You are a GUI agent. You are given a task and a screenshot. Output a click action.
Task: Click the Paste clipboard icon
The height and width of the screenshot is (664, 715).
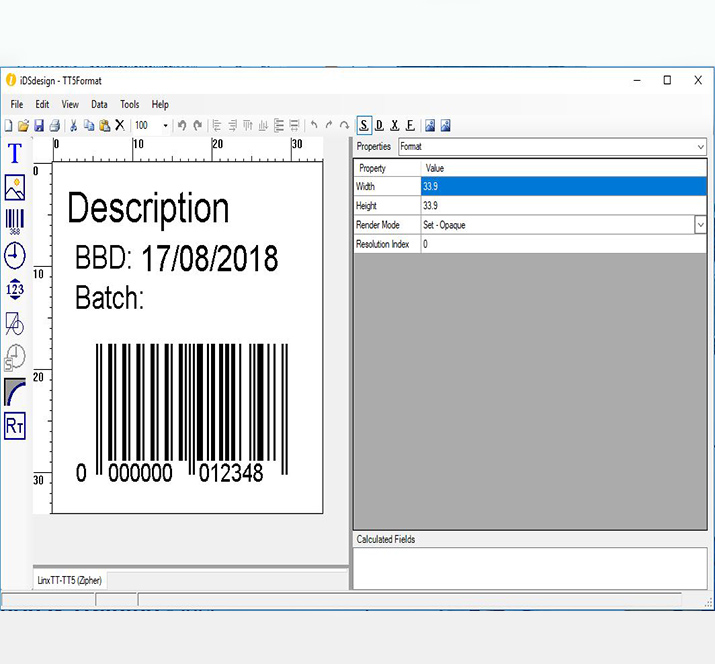click(105, 125)
